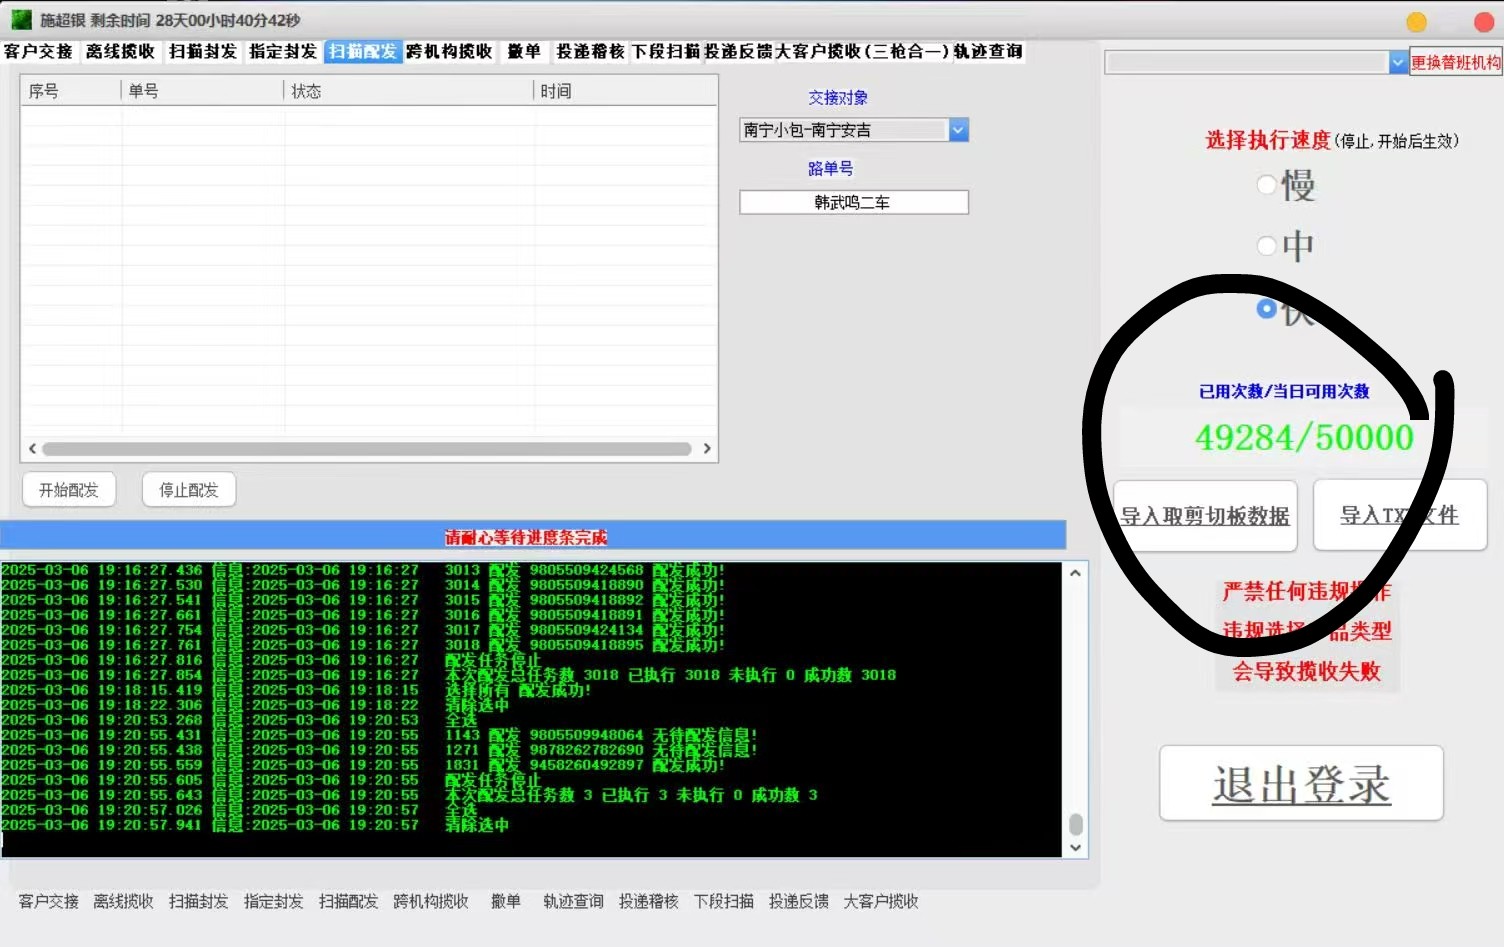Click the 时间 column header
The width and height of the screenshot is (1504, 947).
625,91
